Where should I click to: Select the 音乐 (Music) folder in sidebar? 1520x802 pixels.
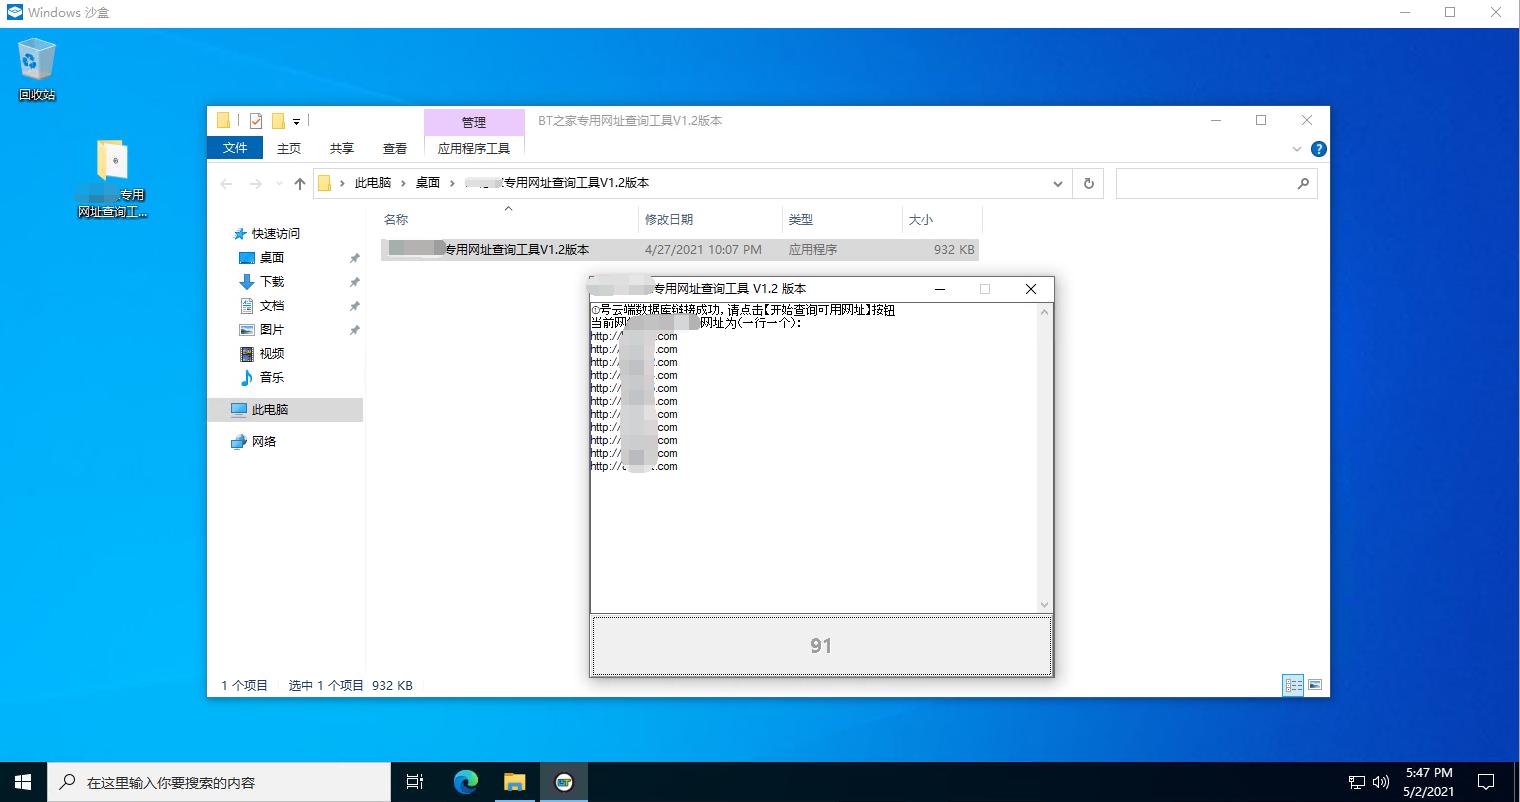[x=270, y=377]
